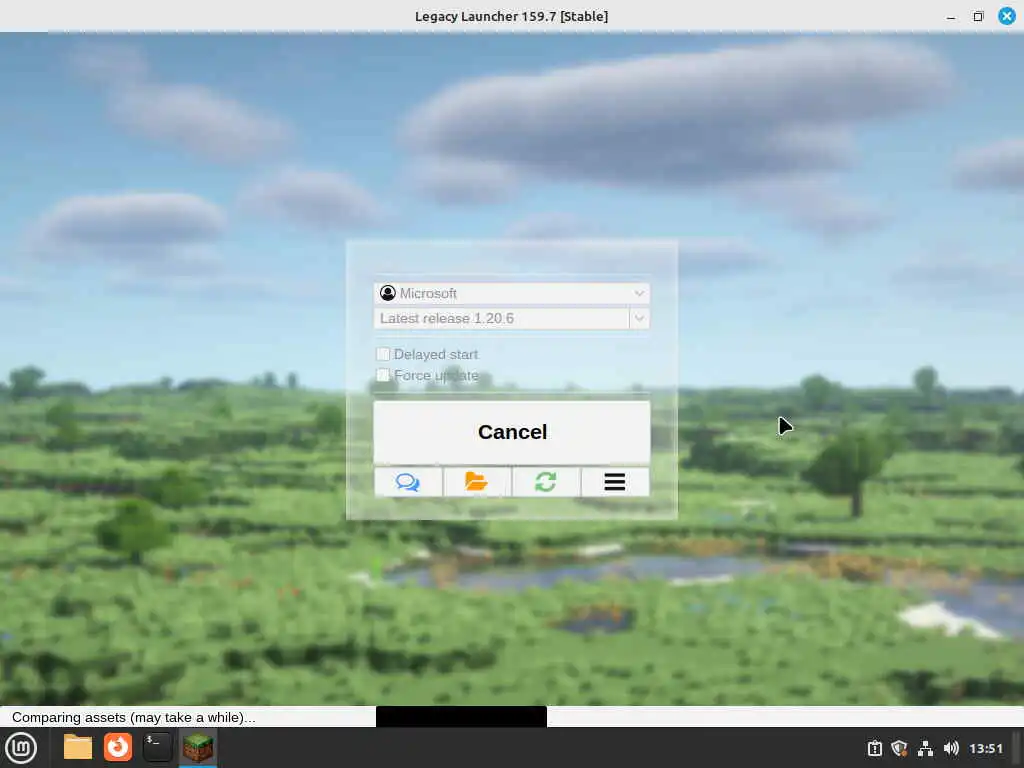Open the hamburger settings menu icon

pos(615,482)
